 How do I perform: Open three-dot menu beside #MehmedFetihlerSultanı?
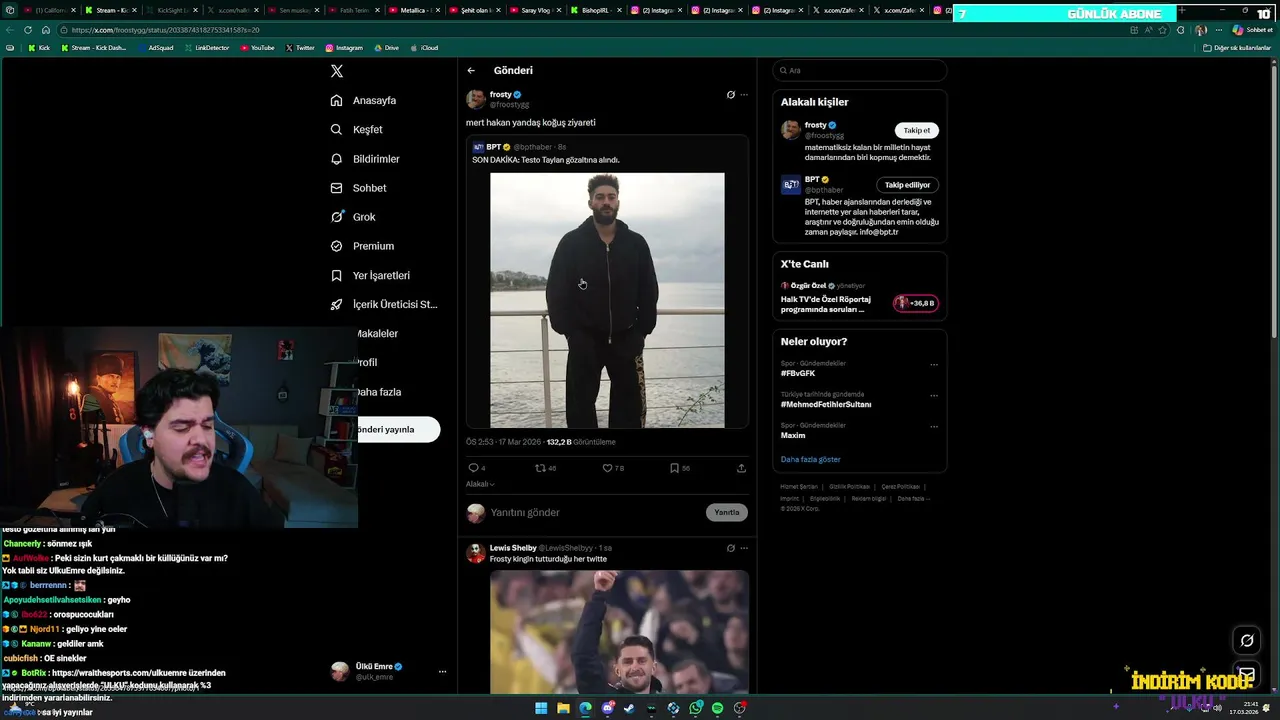tap(934, 396)
